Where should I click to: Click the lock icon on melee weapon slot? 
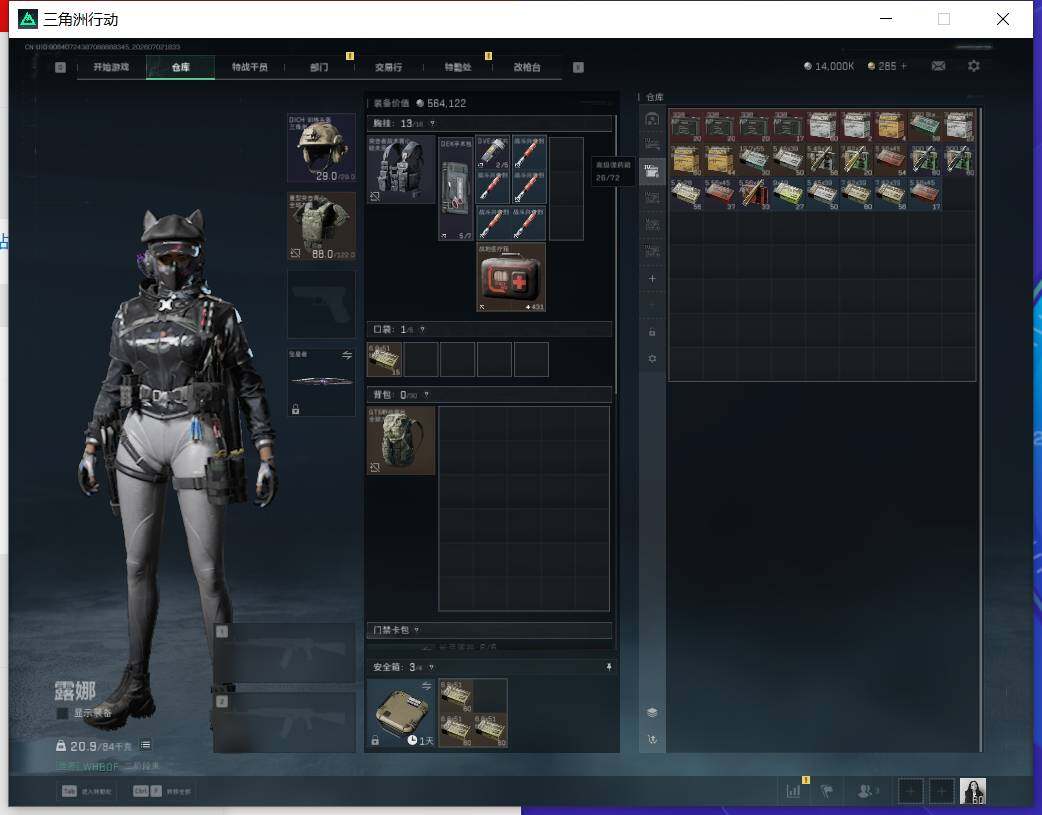coord(296,409)
